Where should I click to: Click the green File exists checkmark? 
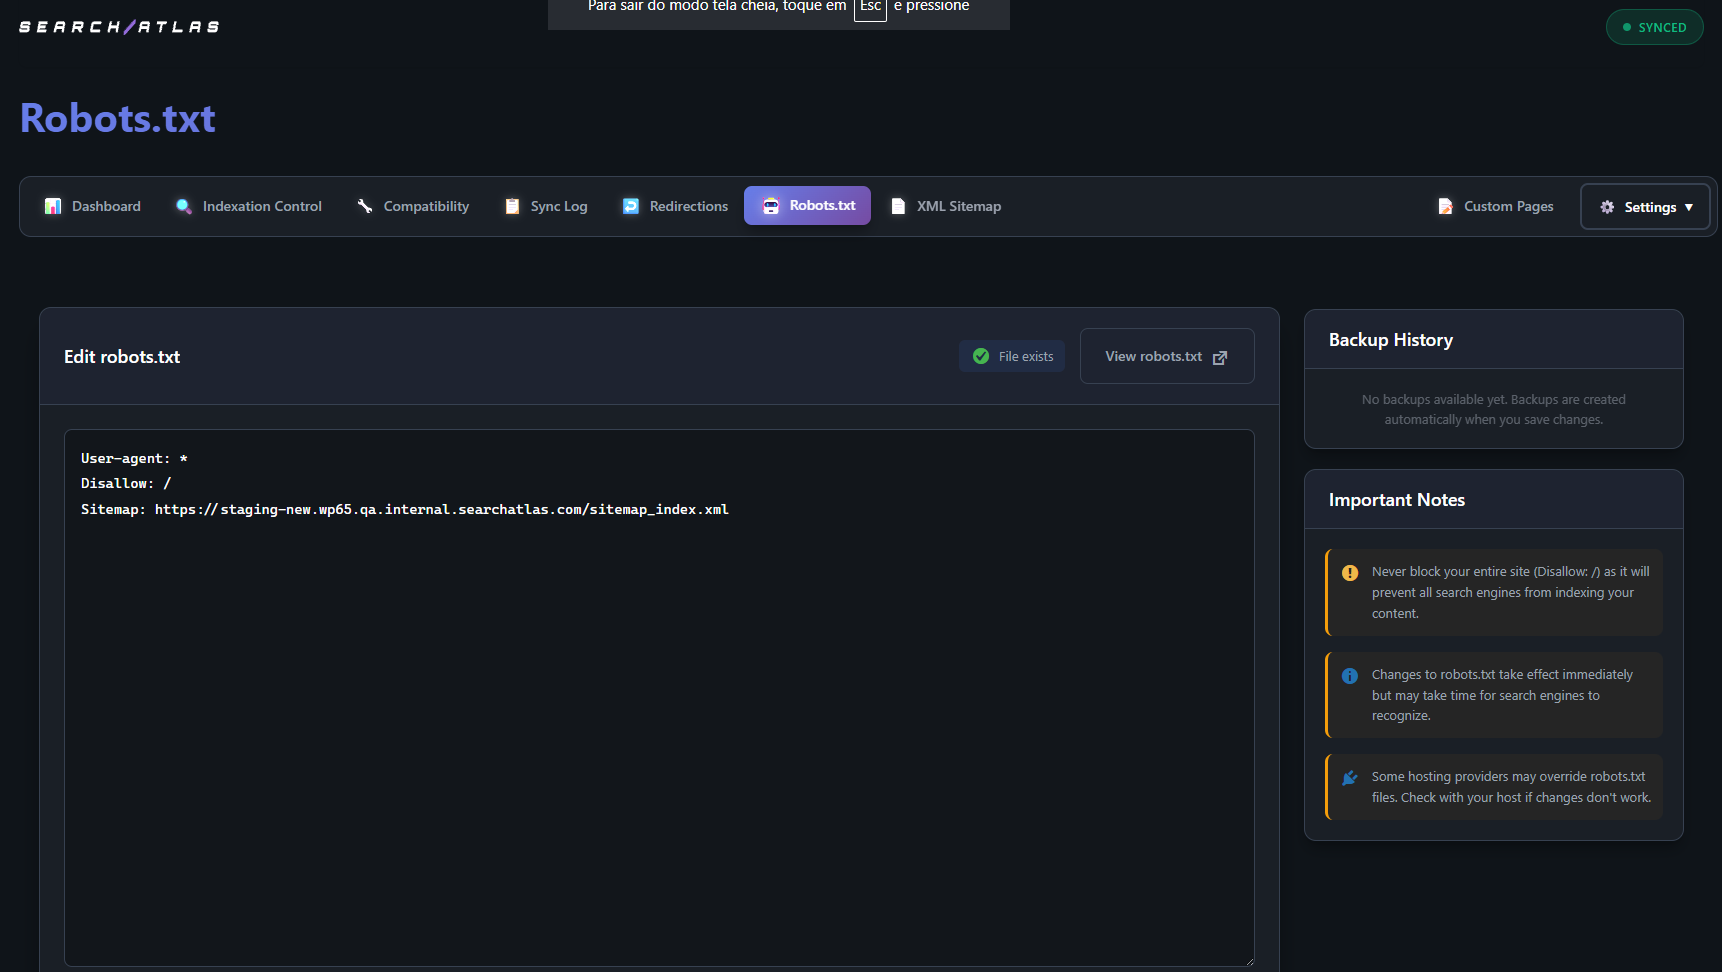[981, 356]
